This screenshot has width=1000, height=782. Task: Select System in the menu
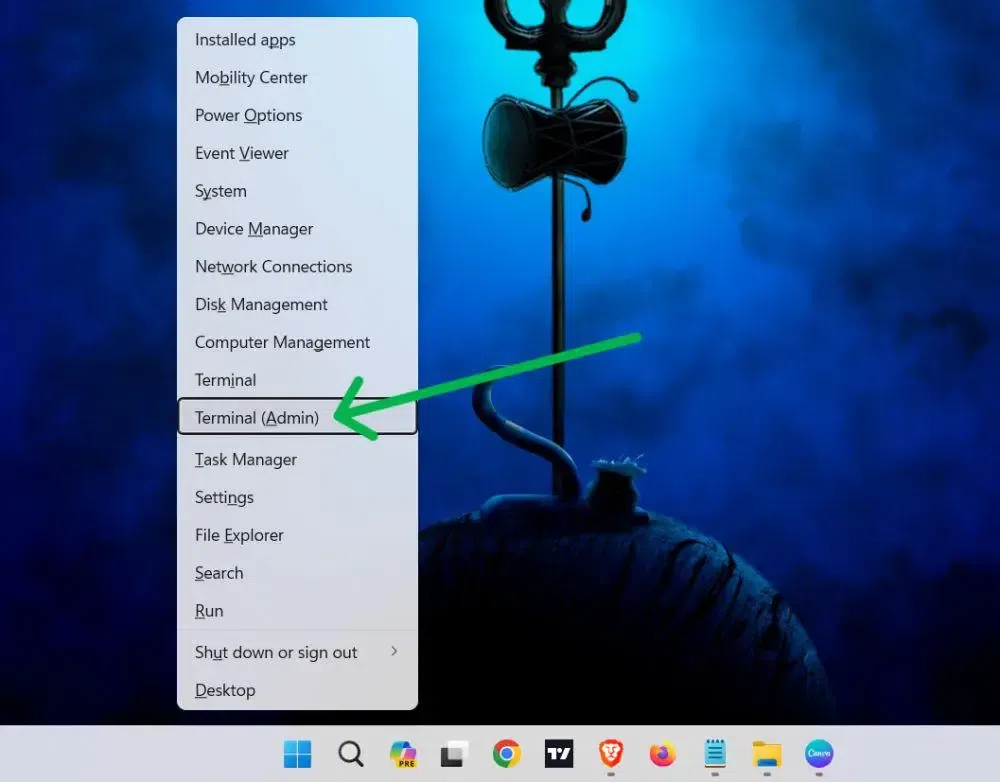297,191
